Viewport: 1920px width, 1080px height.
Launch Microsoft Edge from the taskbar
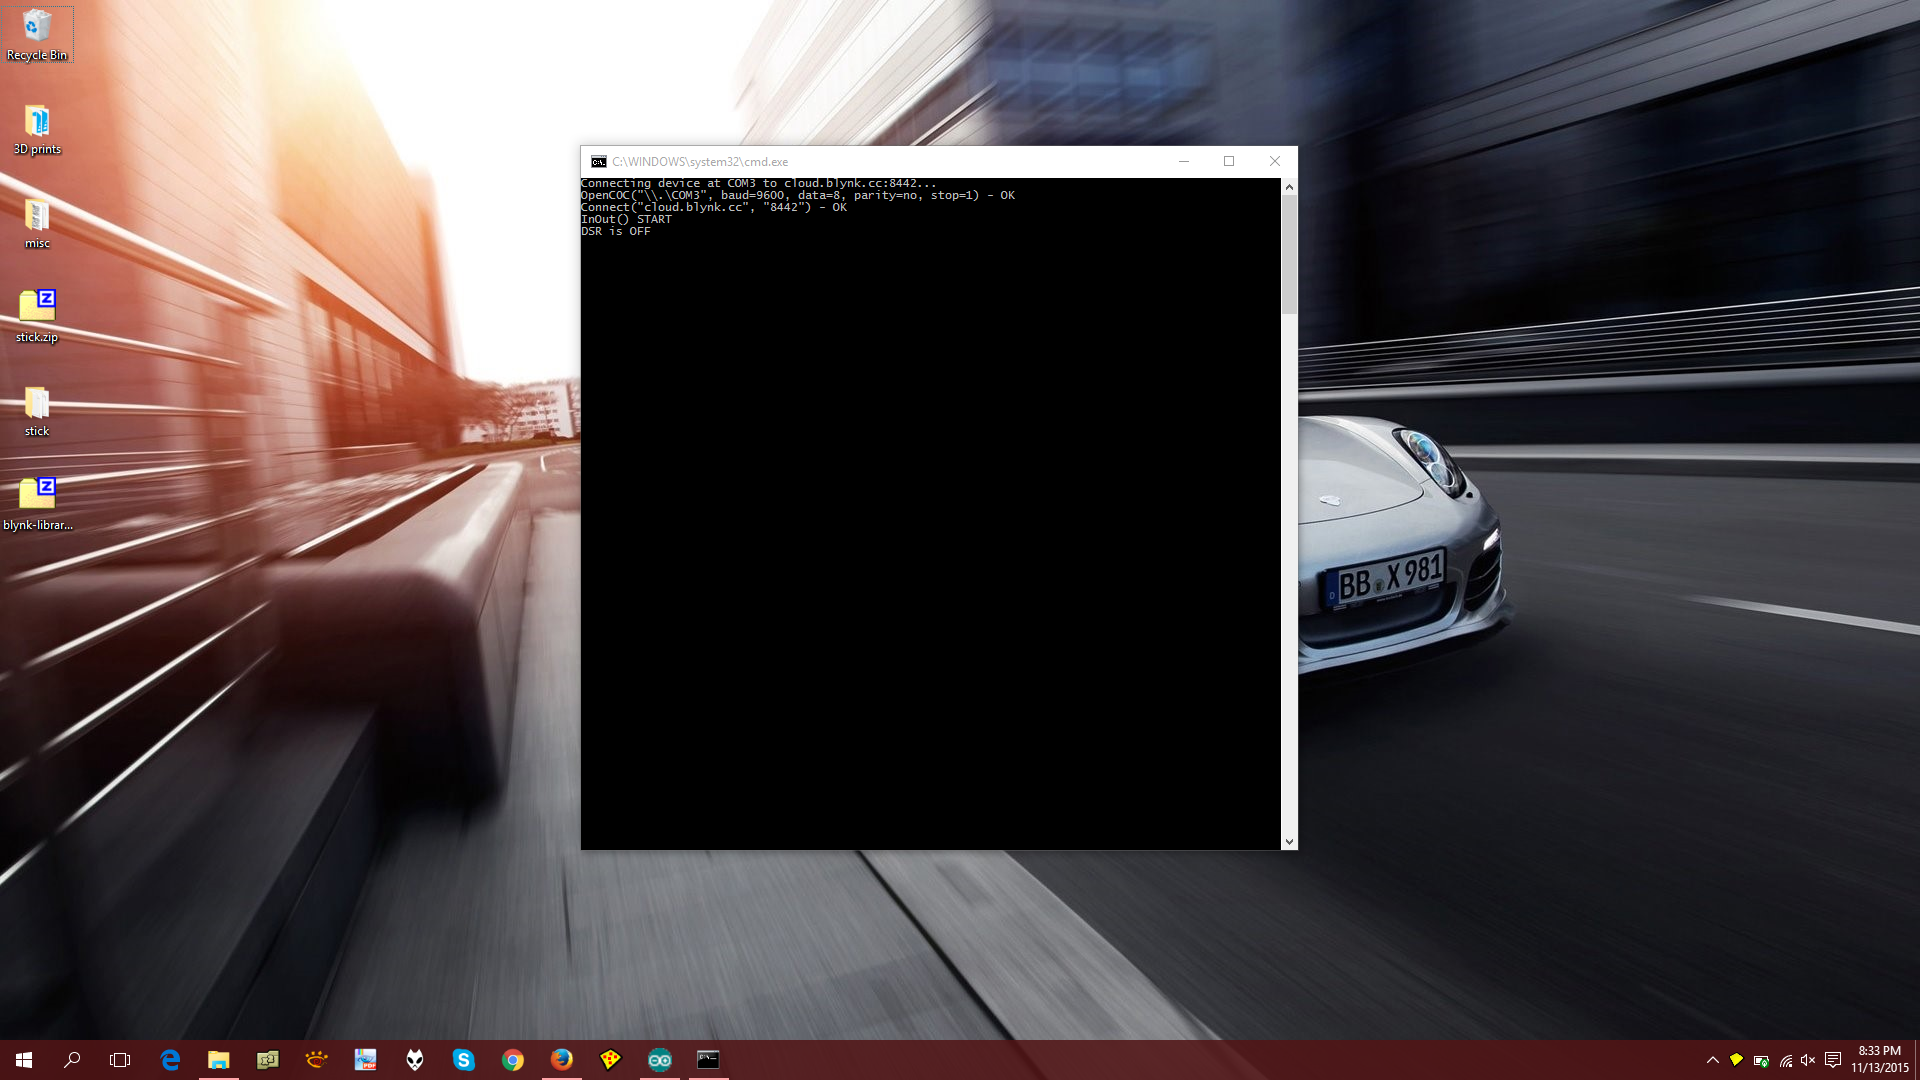click(x=170, y=1060)
